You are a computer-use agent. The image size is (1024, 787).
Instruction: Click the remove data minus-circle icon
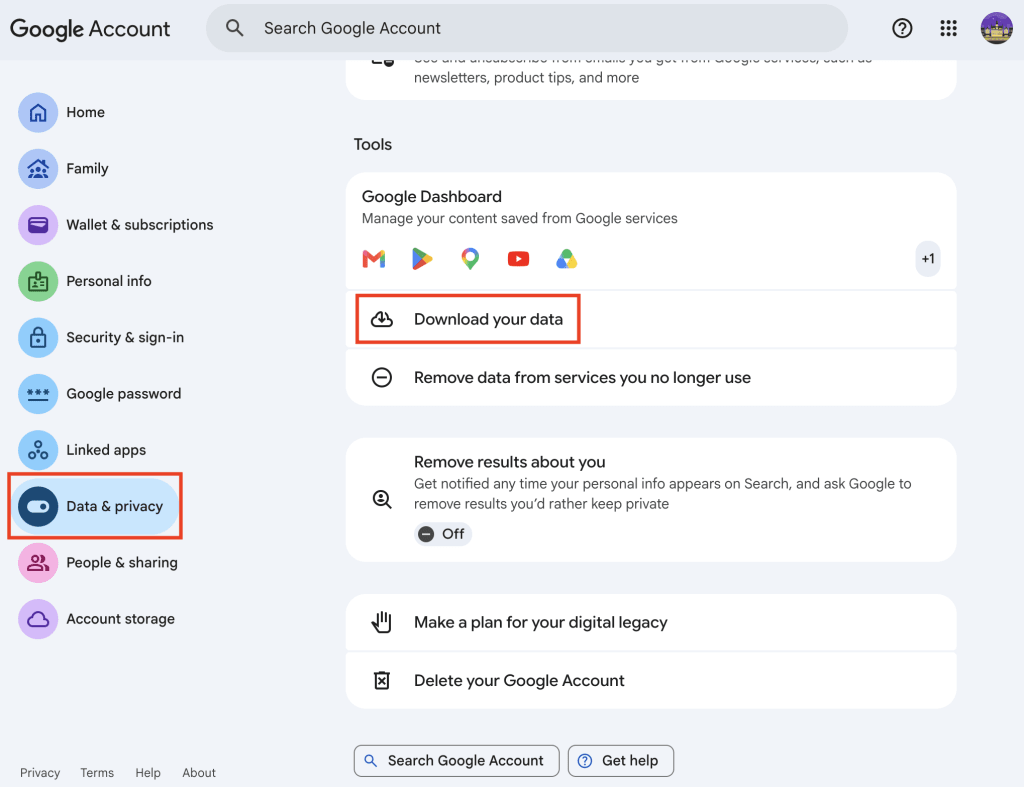382,377
